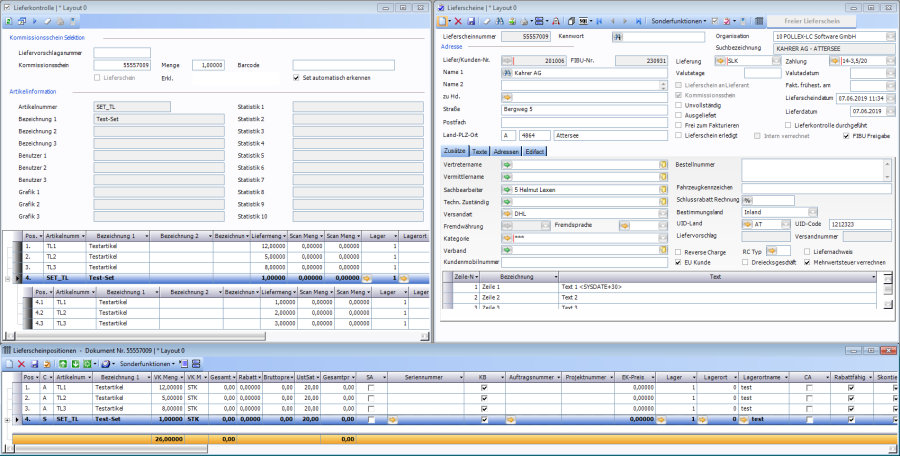The image size is (900, 456).
Task: Toggle the Set automatisch erkennen checkbox
Action: pos(295,77)
